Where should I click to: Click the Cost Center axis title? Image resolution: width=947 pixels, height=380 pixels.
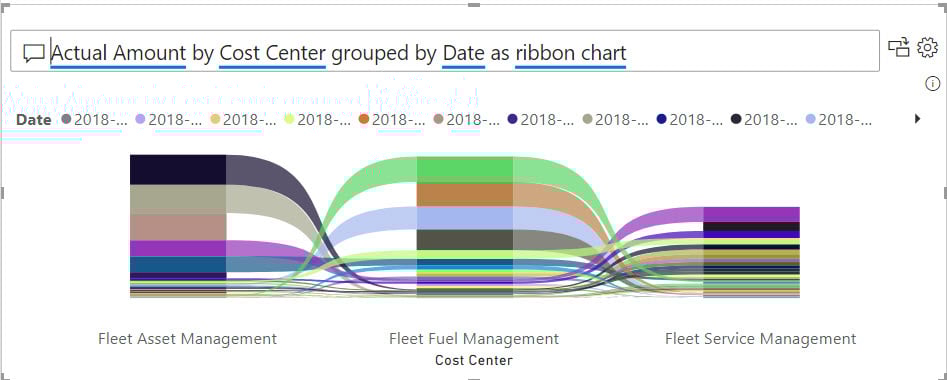click(x=474, y=361)
